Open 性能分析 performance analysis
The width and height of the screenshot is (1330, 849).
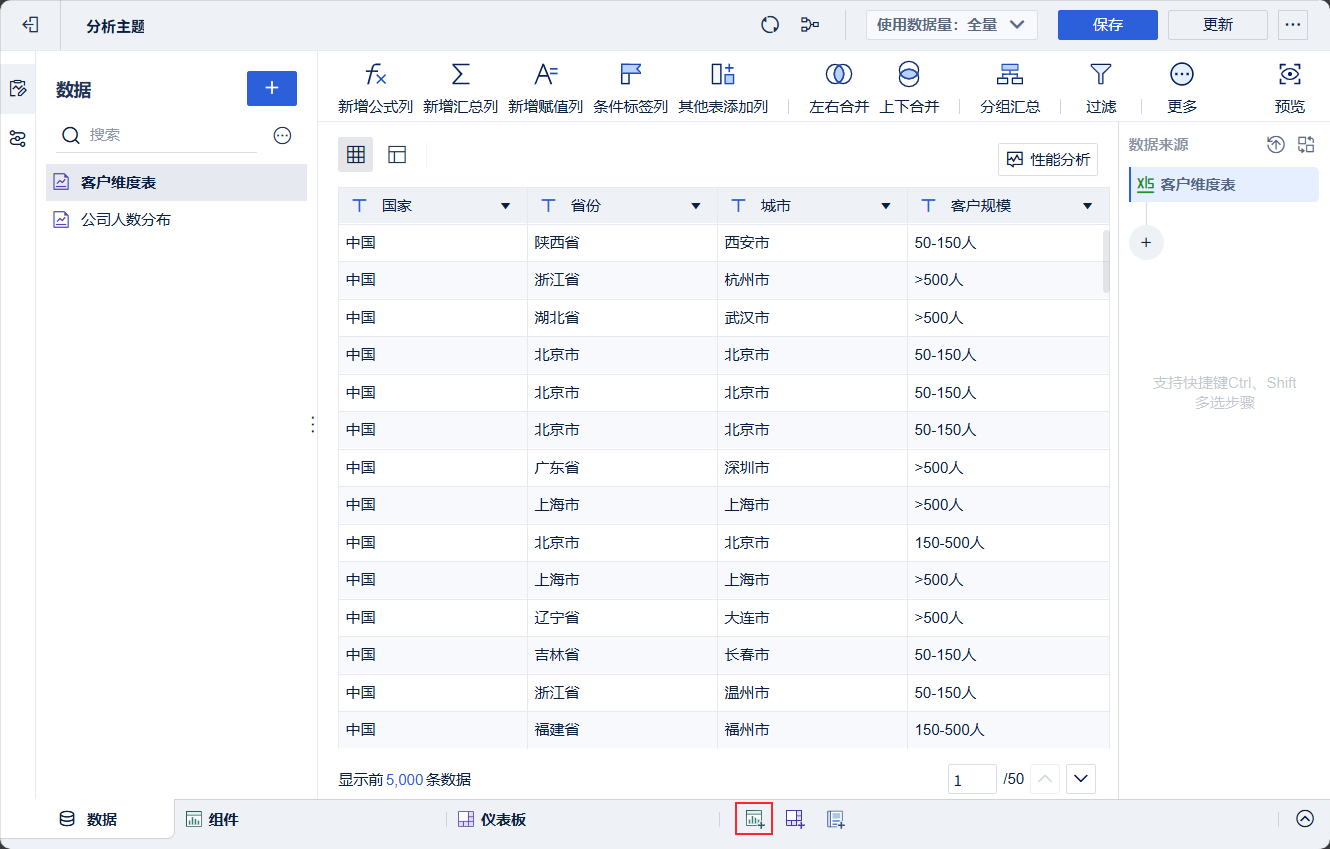coord(1048,159)
